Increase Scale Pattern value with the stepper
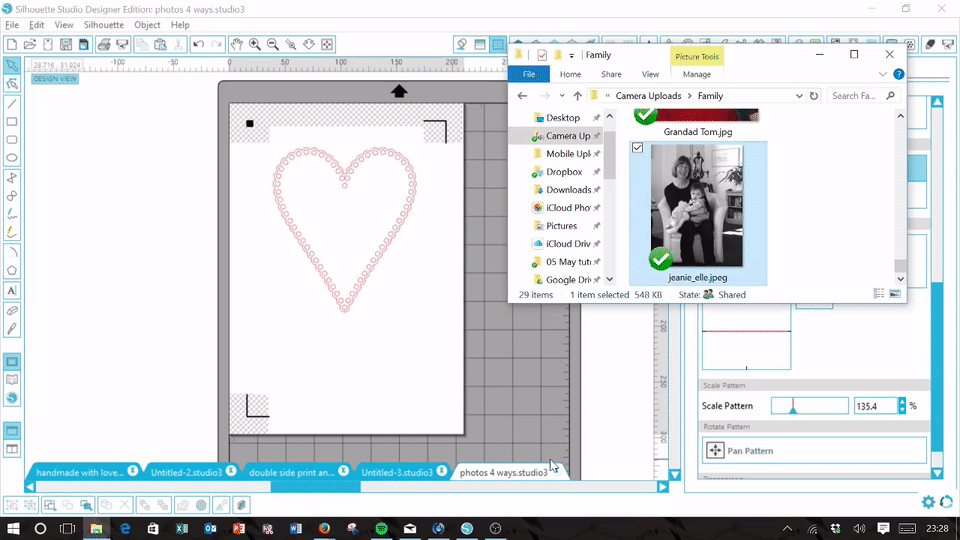This screenshot has width=960, height=540. (902, 402)
